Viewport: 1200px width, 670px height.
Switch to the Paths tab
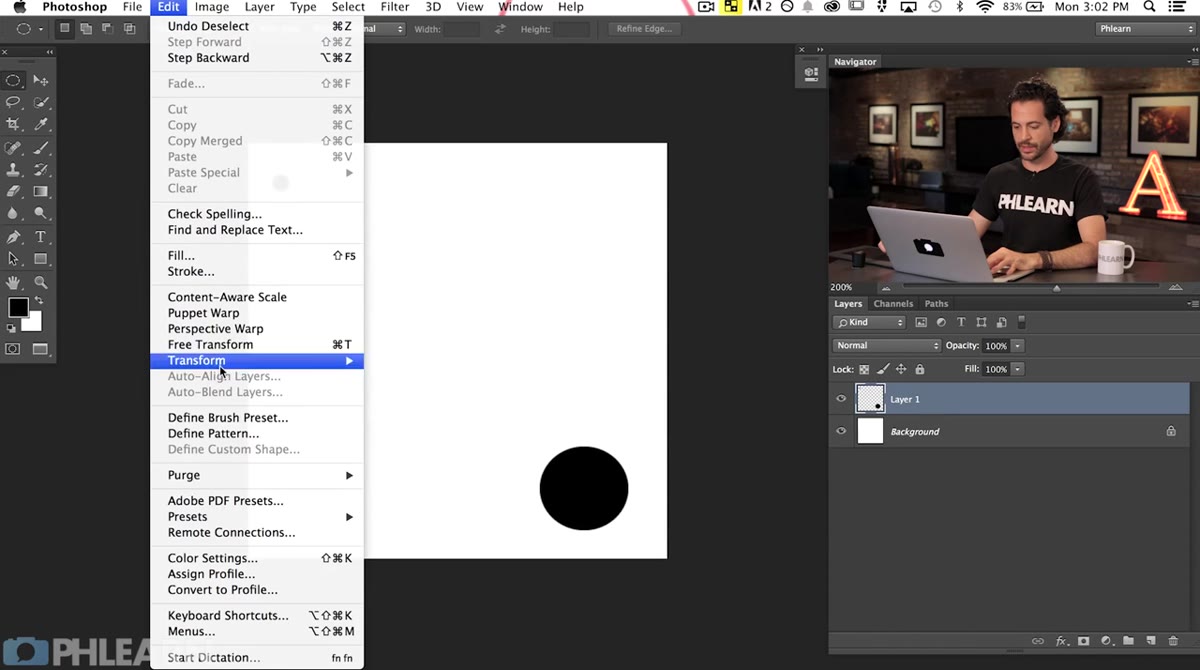coord(936,304)
